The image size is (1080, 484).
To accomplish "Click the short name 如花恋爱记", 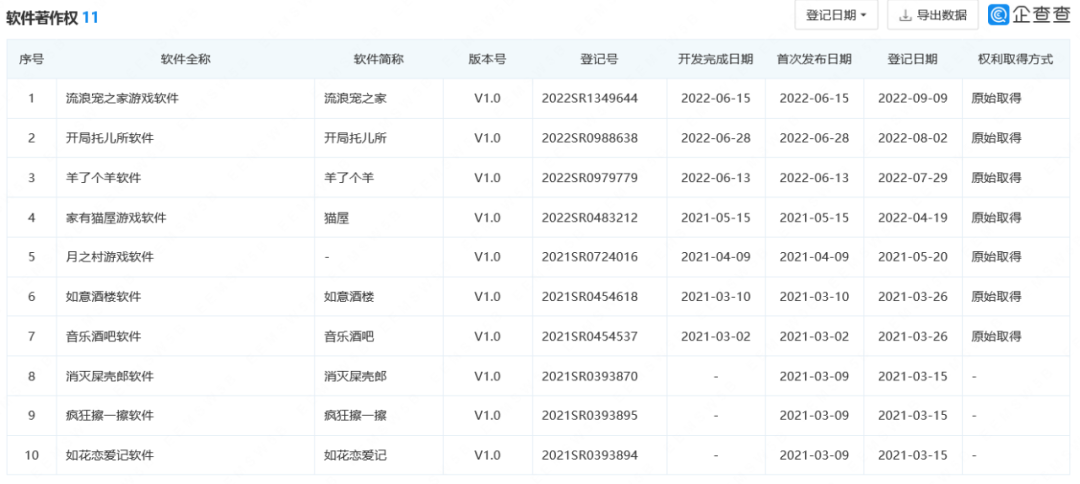I will coord(355,456).
